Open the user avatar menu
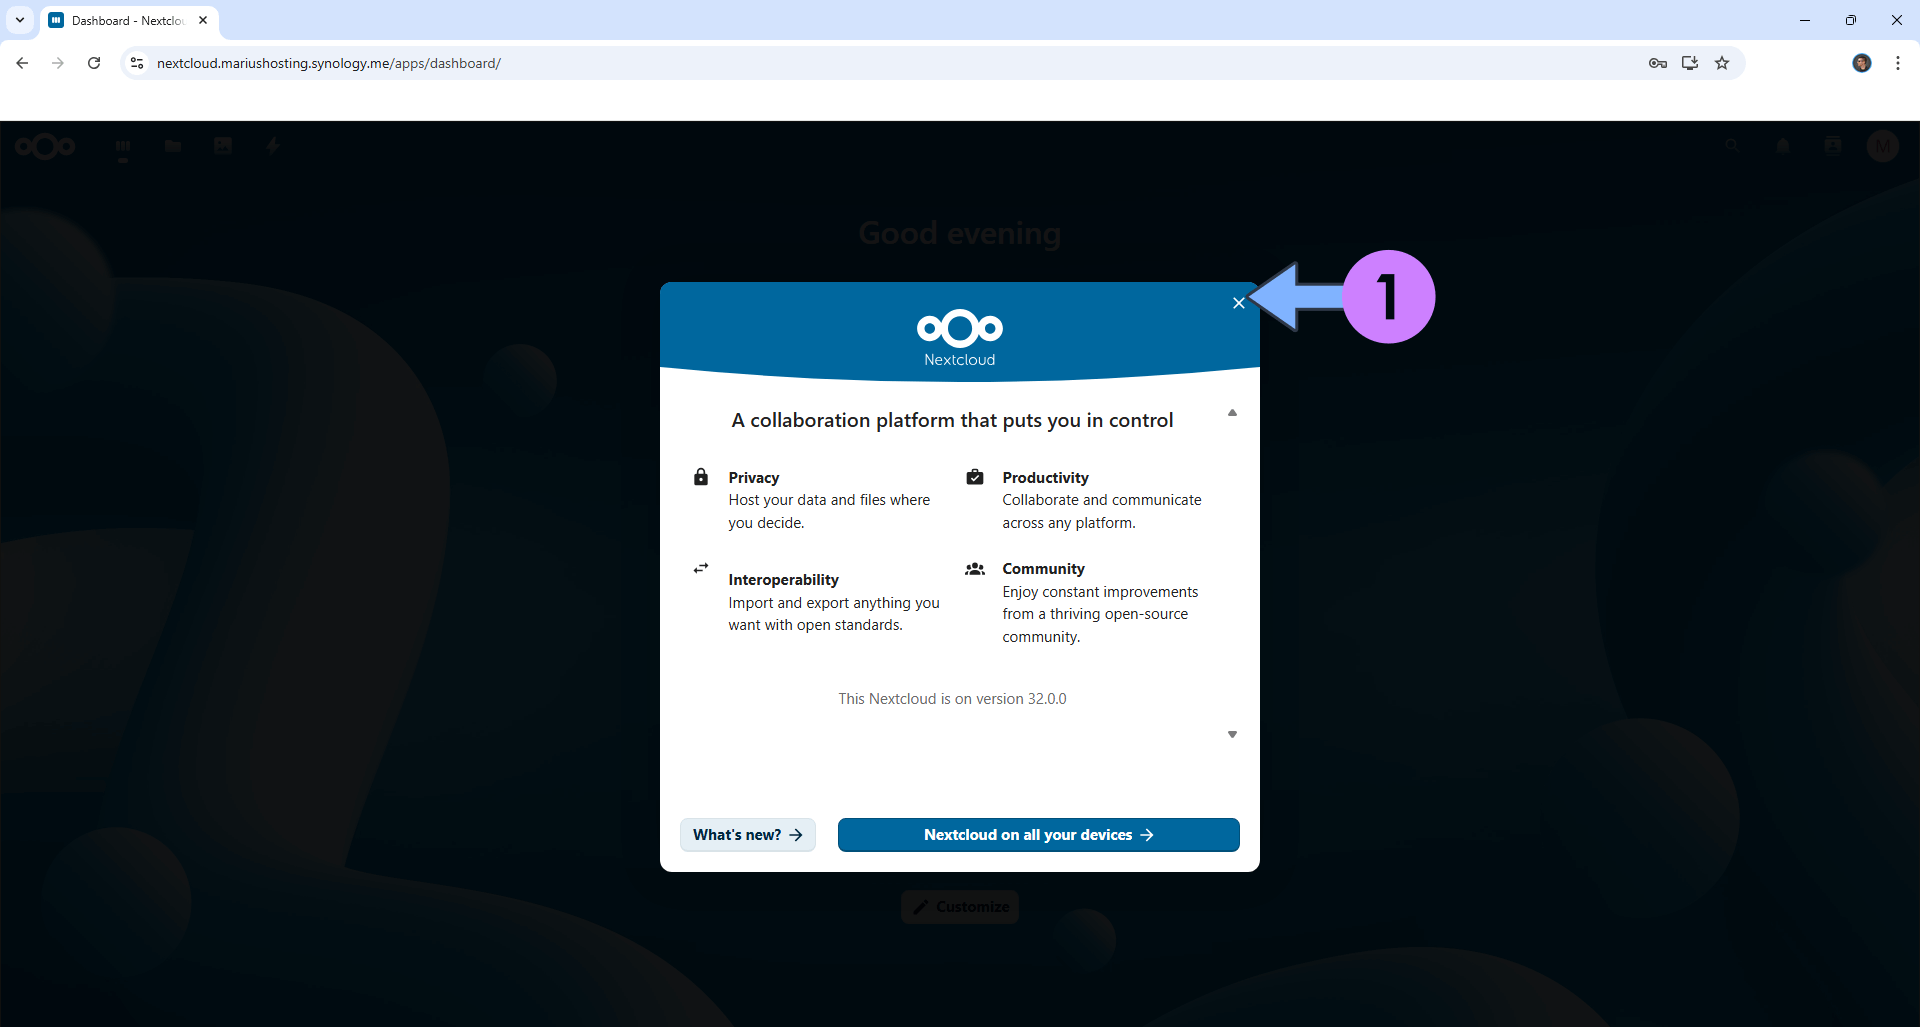Screen dimensions: 1920x1027 1883,147
